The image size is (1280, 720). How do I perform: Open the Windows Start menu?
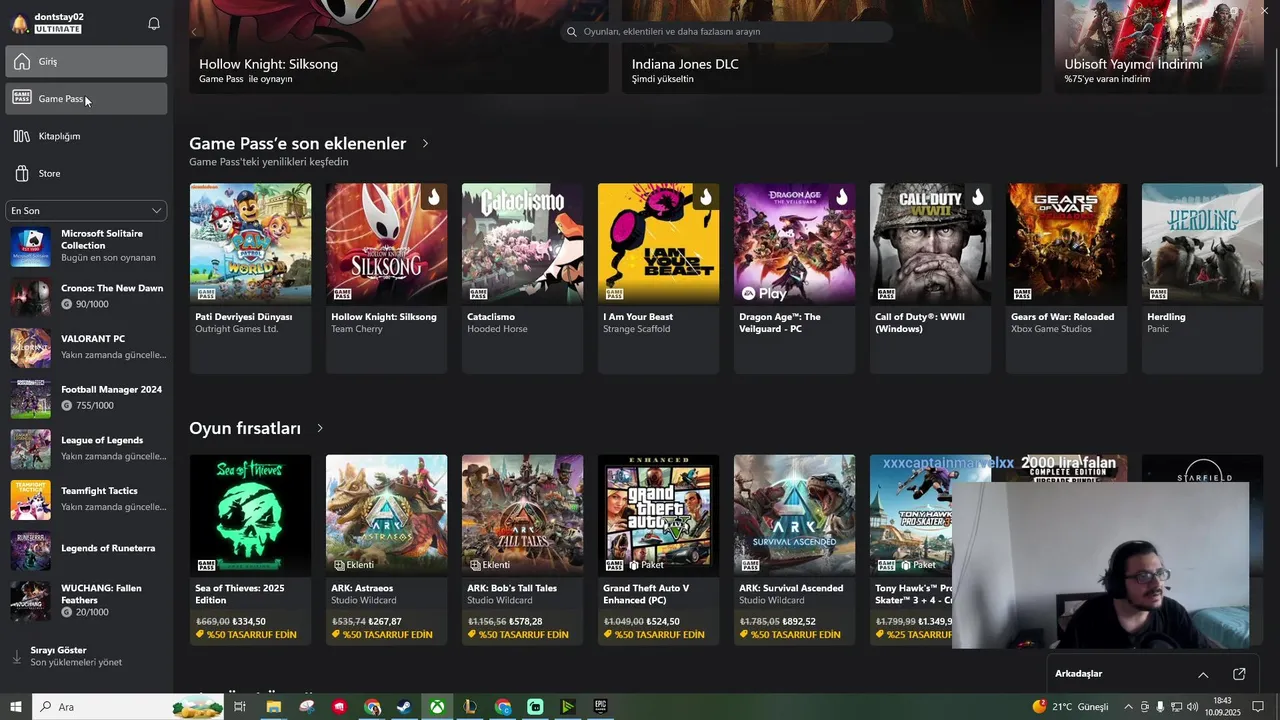[x=16, y=707]
